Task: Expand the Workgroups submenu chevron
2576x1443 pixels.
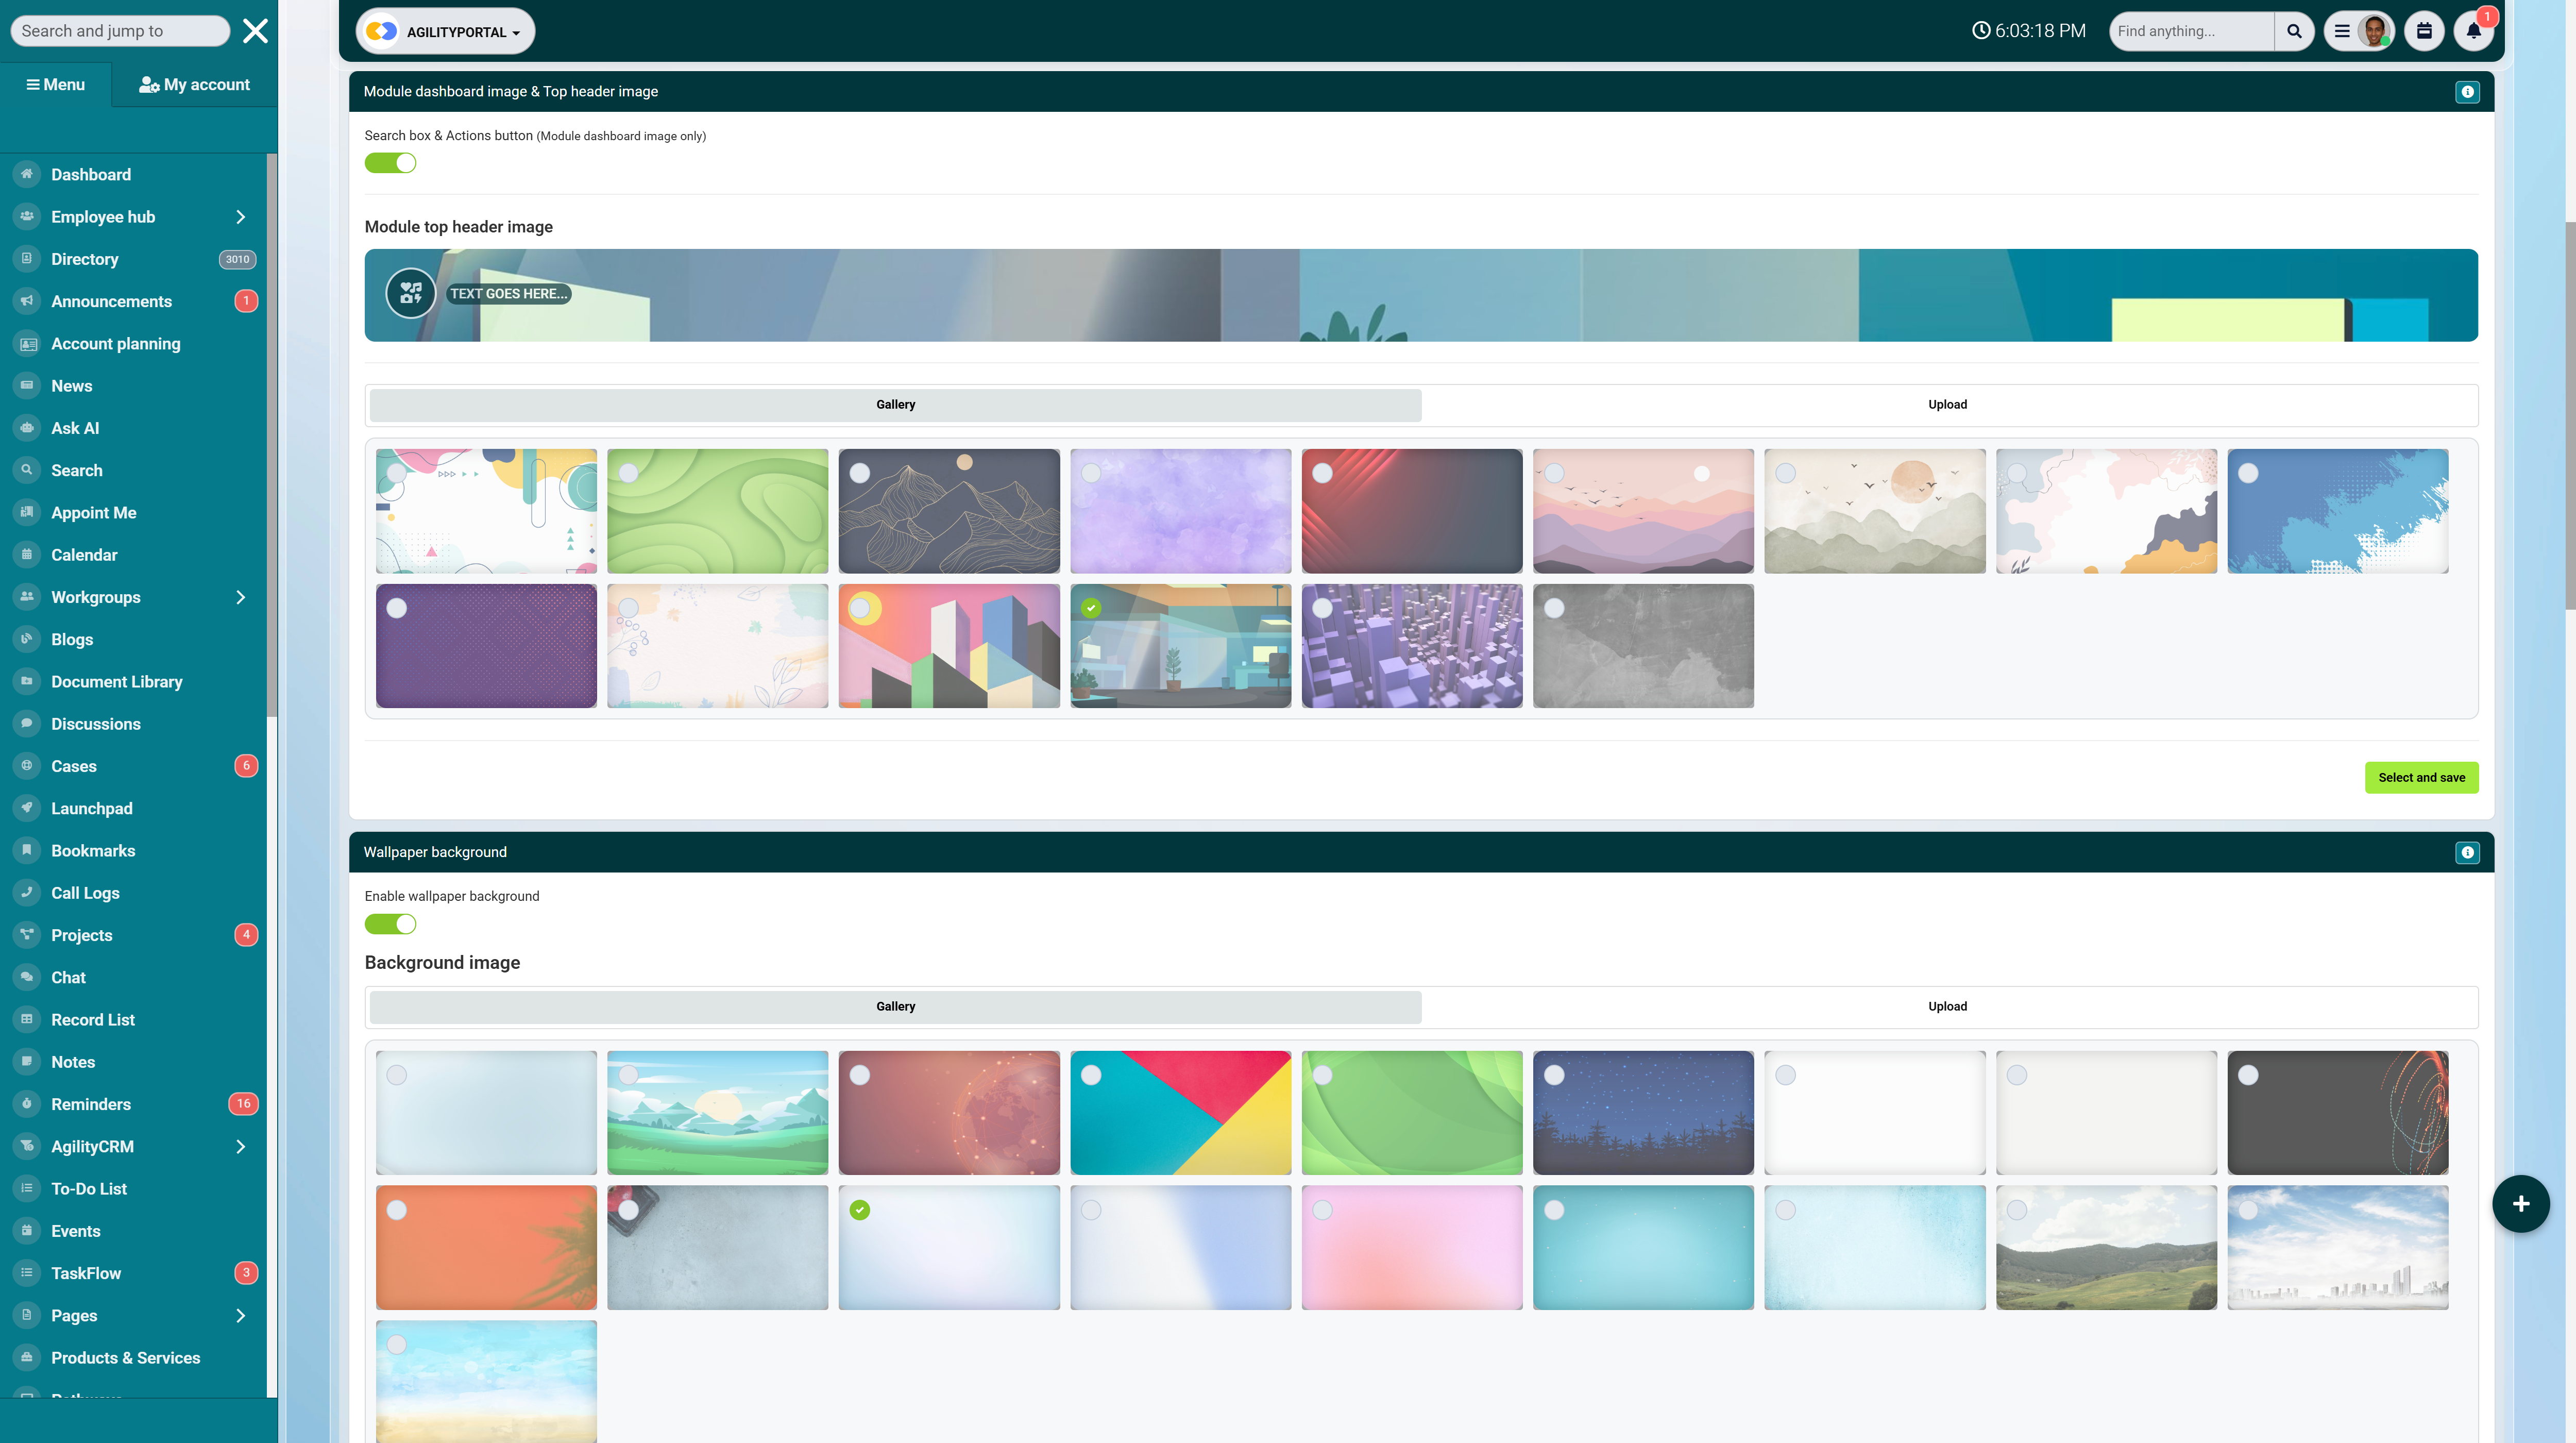Action: 240,597
